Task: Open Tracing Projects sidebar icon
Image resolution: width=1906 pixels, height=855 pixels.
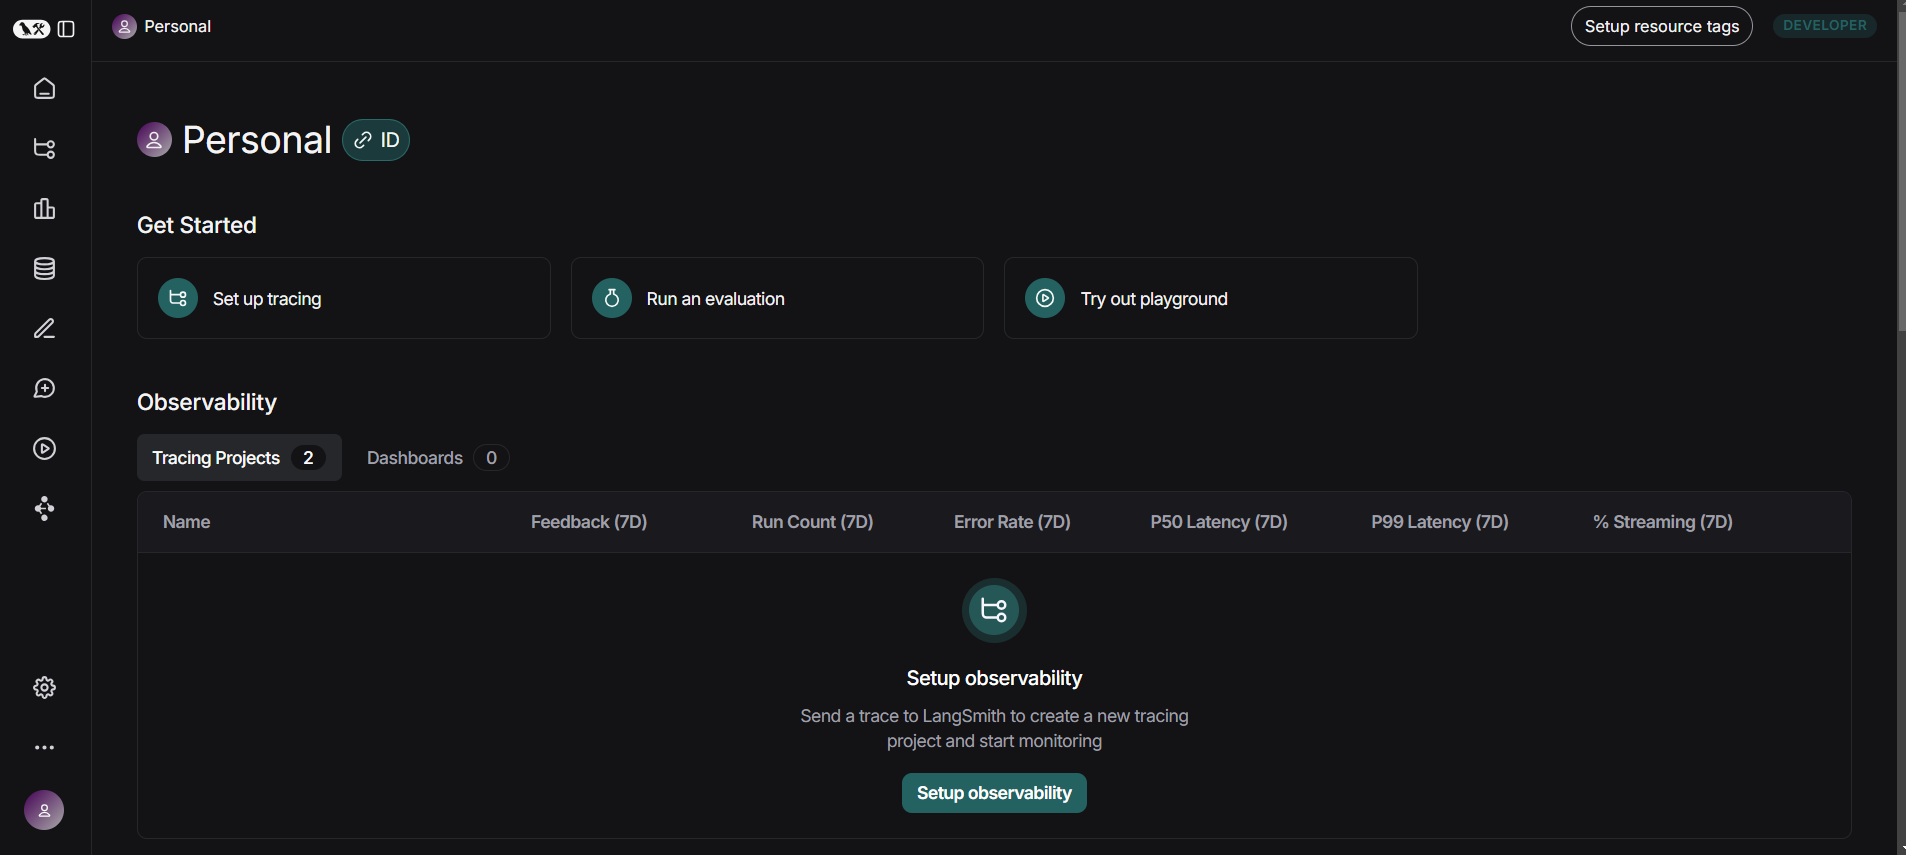Action: tap(44, 149)
